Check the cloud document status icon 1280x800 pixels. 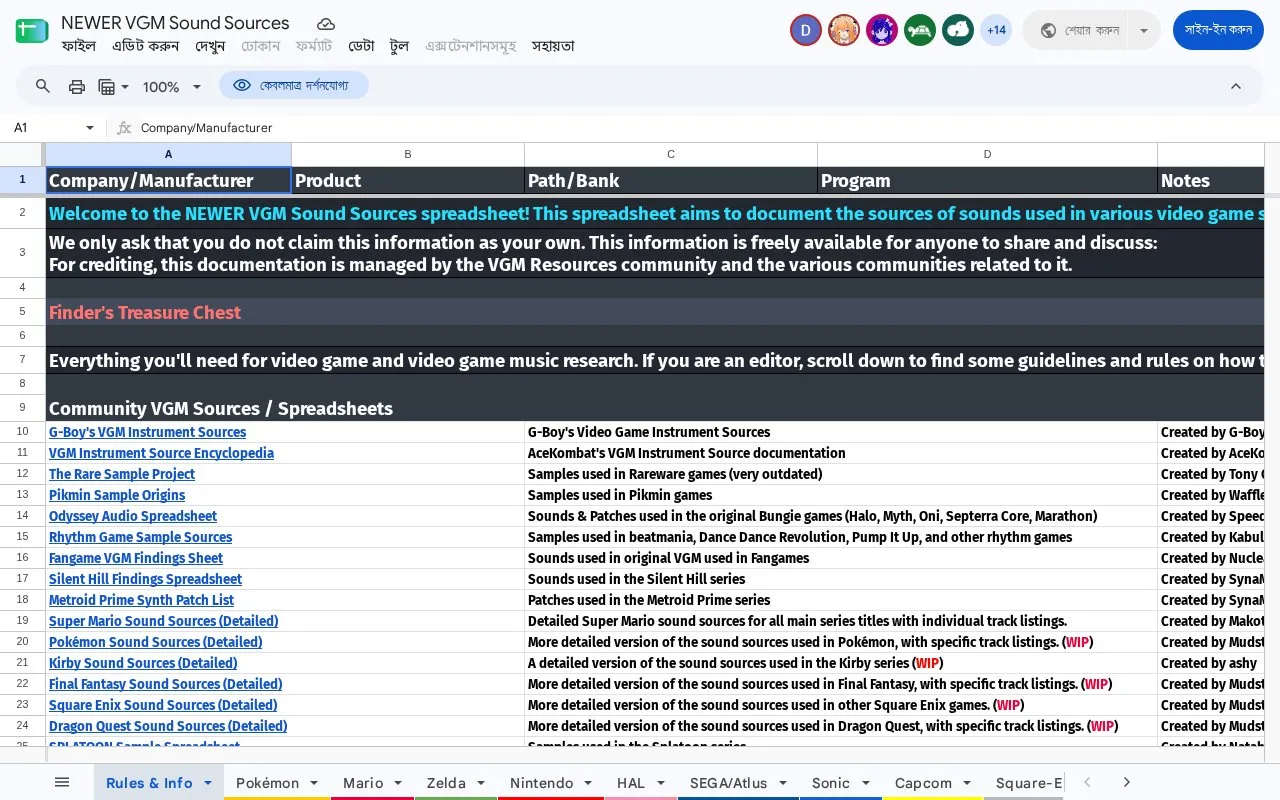coord(326,23)
